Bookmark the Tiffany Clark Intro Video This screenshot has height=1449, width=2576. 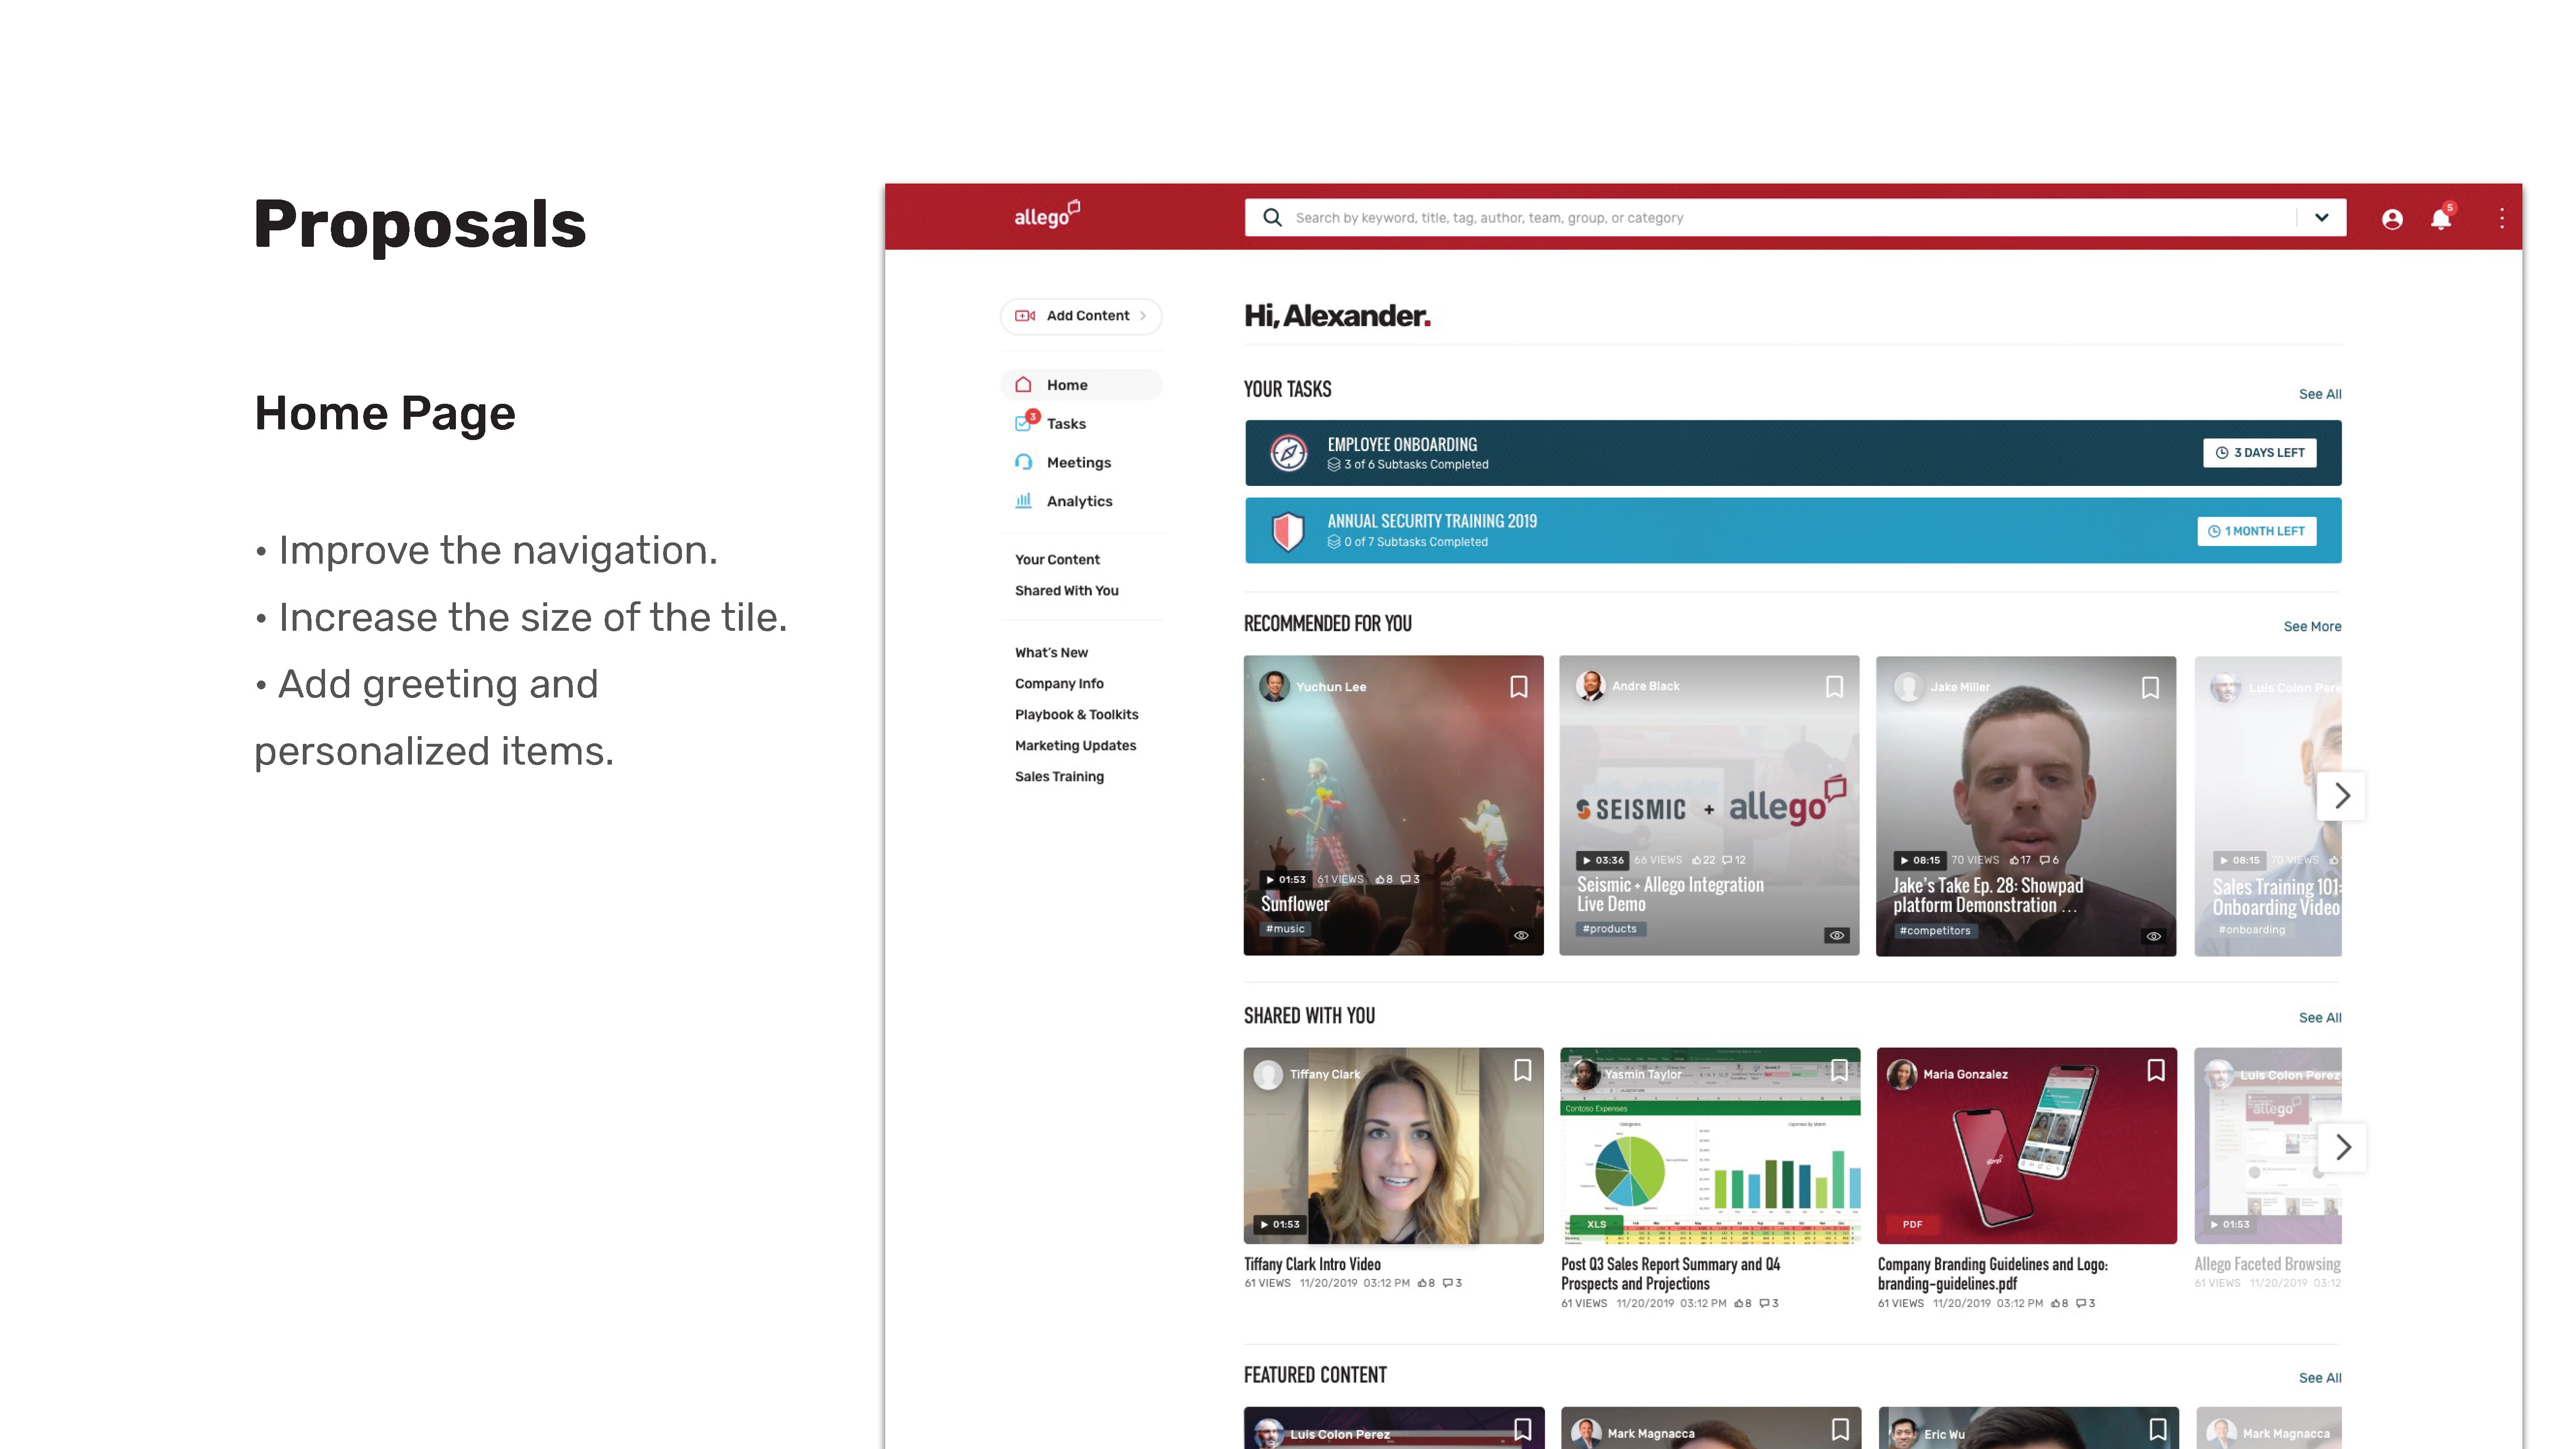pos(1522,1071)
